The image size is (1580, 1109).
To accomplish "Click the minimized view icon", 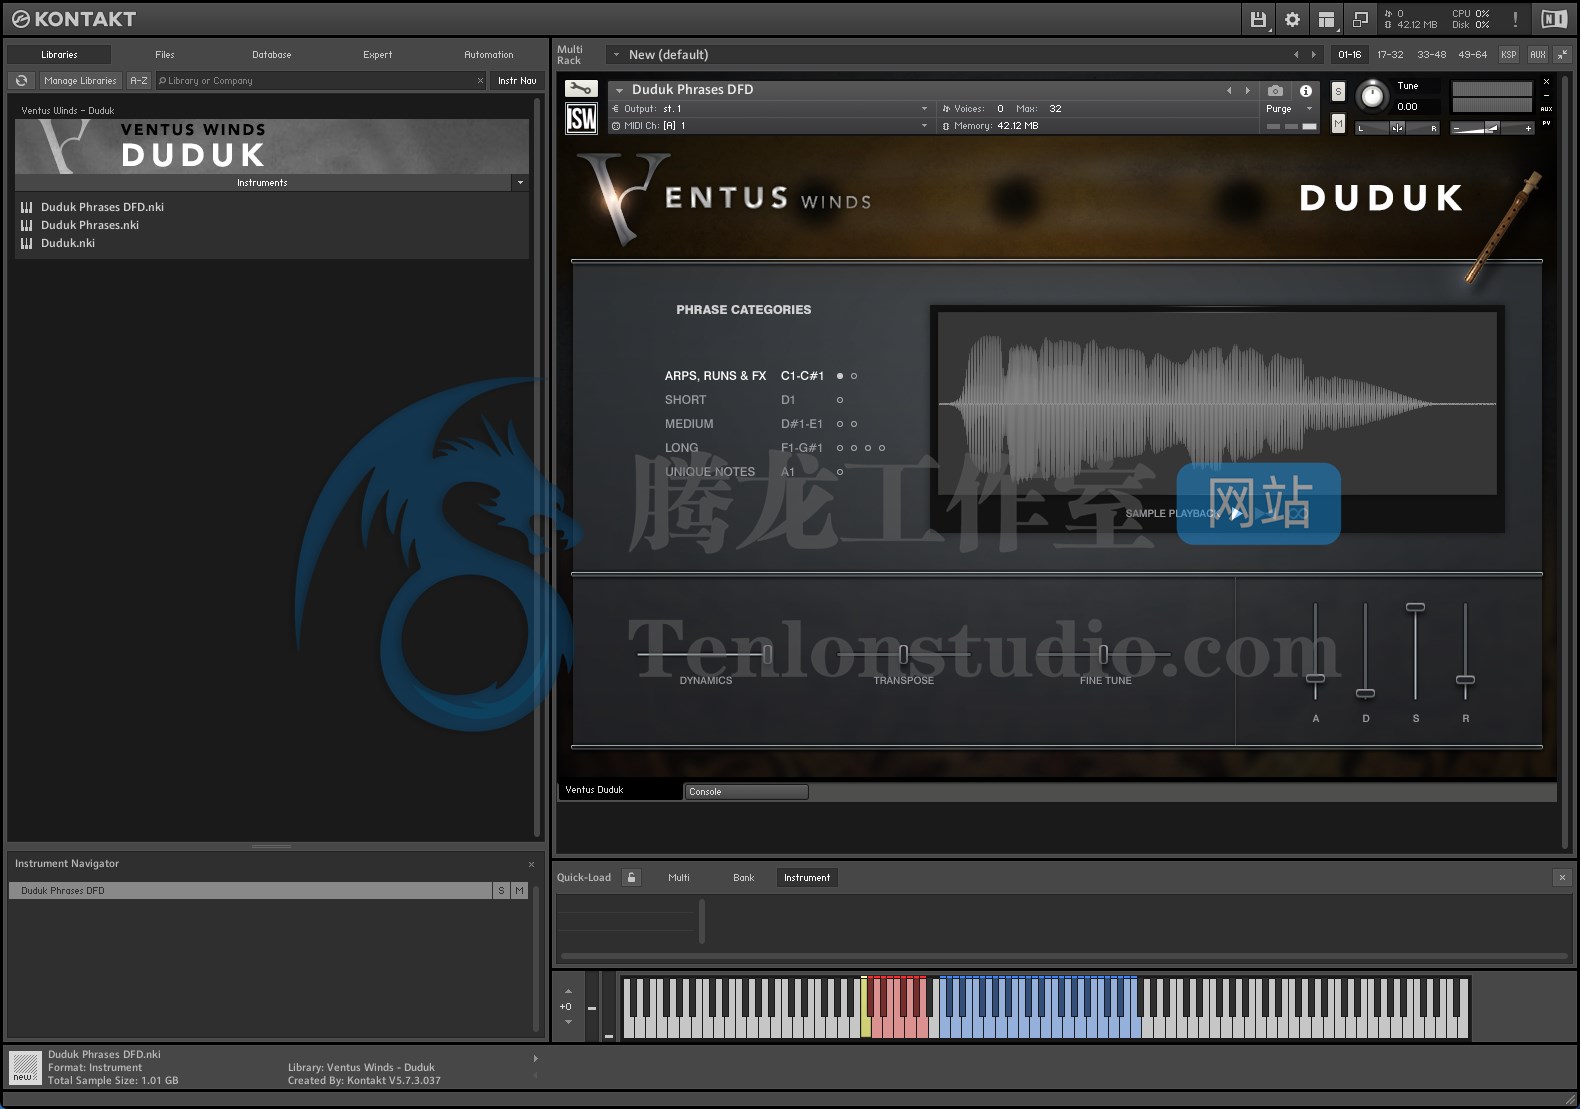I will [x=1360, y=19].
